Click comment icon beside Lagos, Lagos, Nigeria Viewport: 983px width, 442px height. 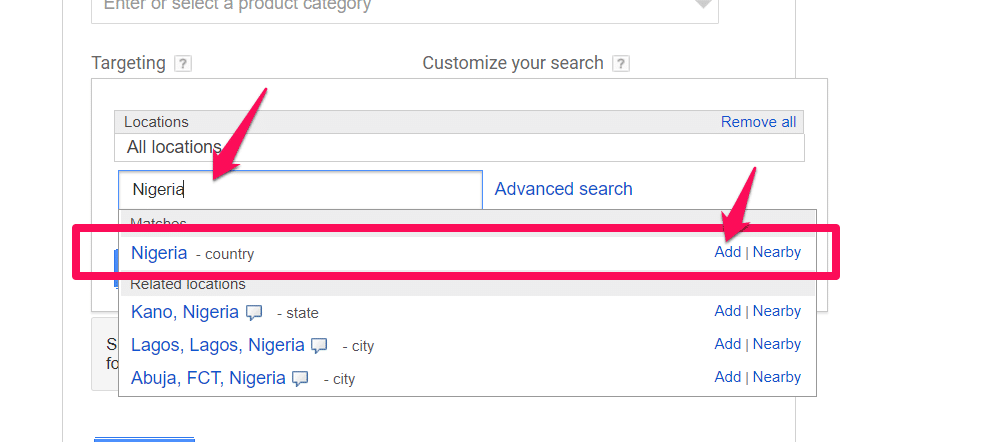(320, 345)
